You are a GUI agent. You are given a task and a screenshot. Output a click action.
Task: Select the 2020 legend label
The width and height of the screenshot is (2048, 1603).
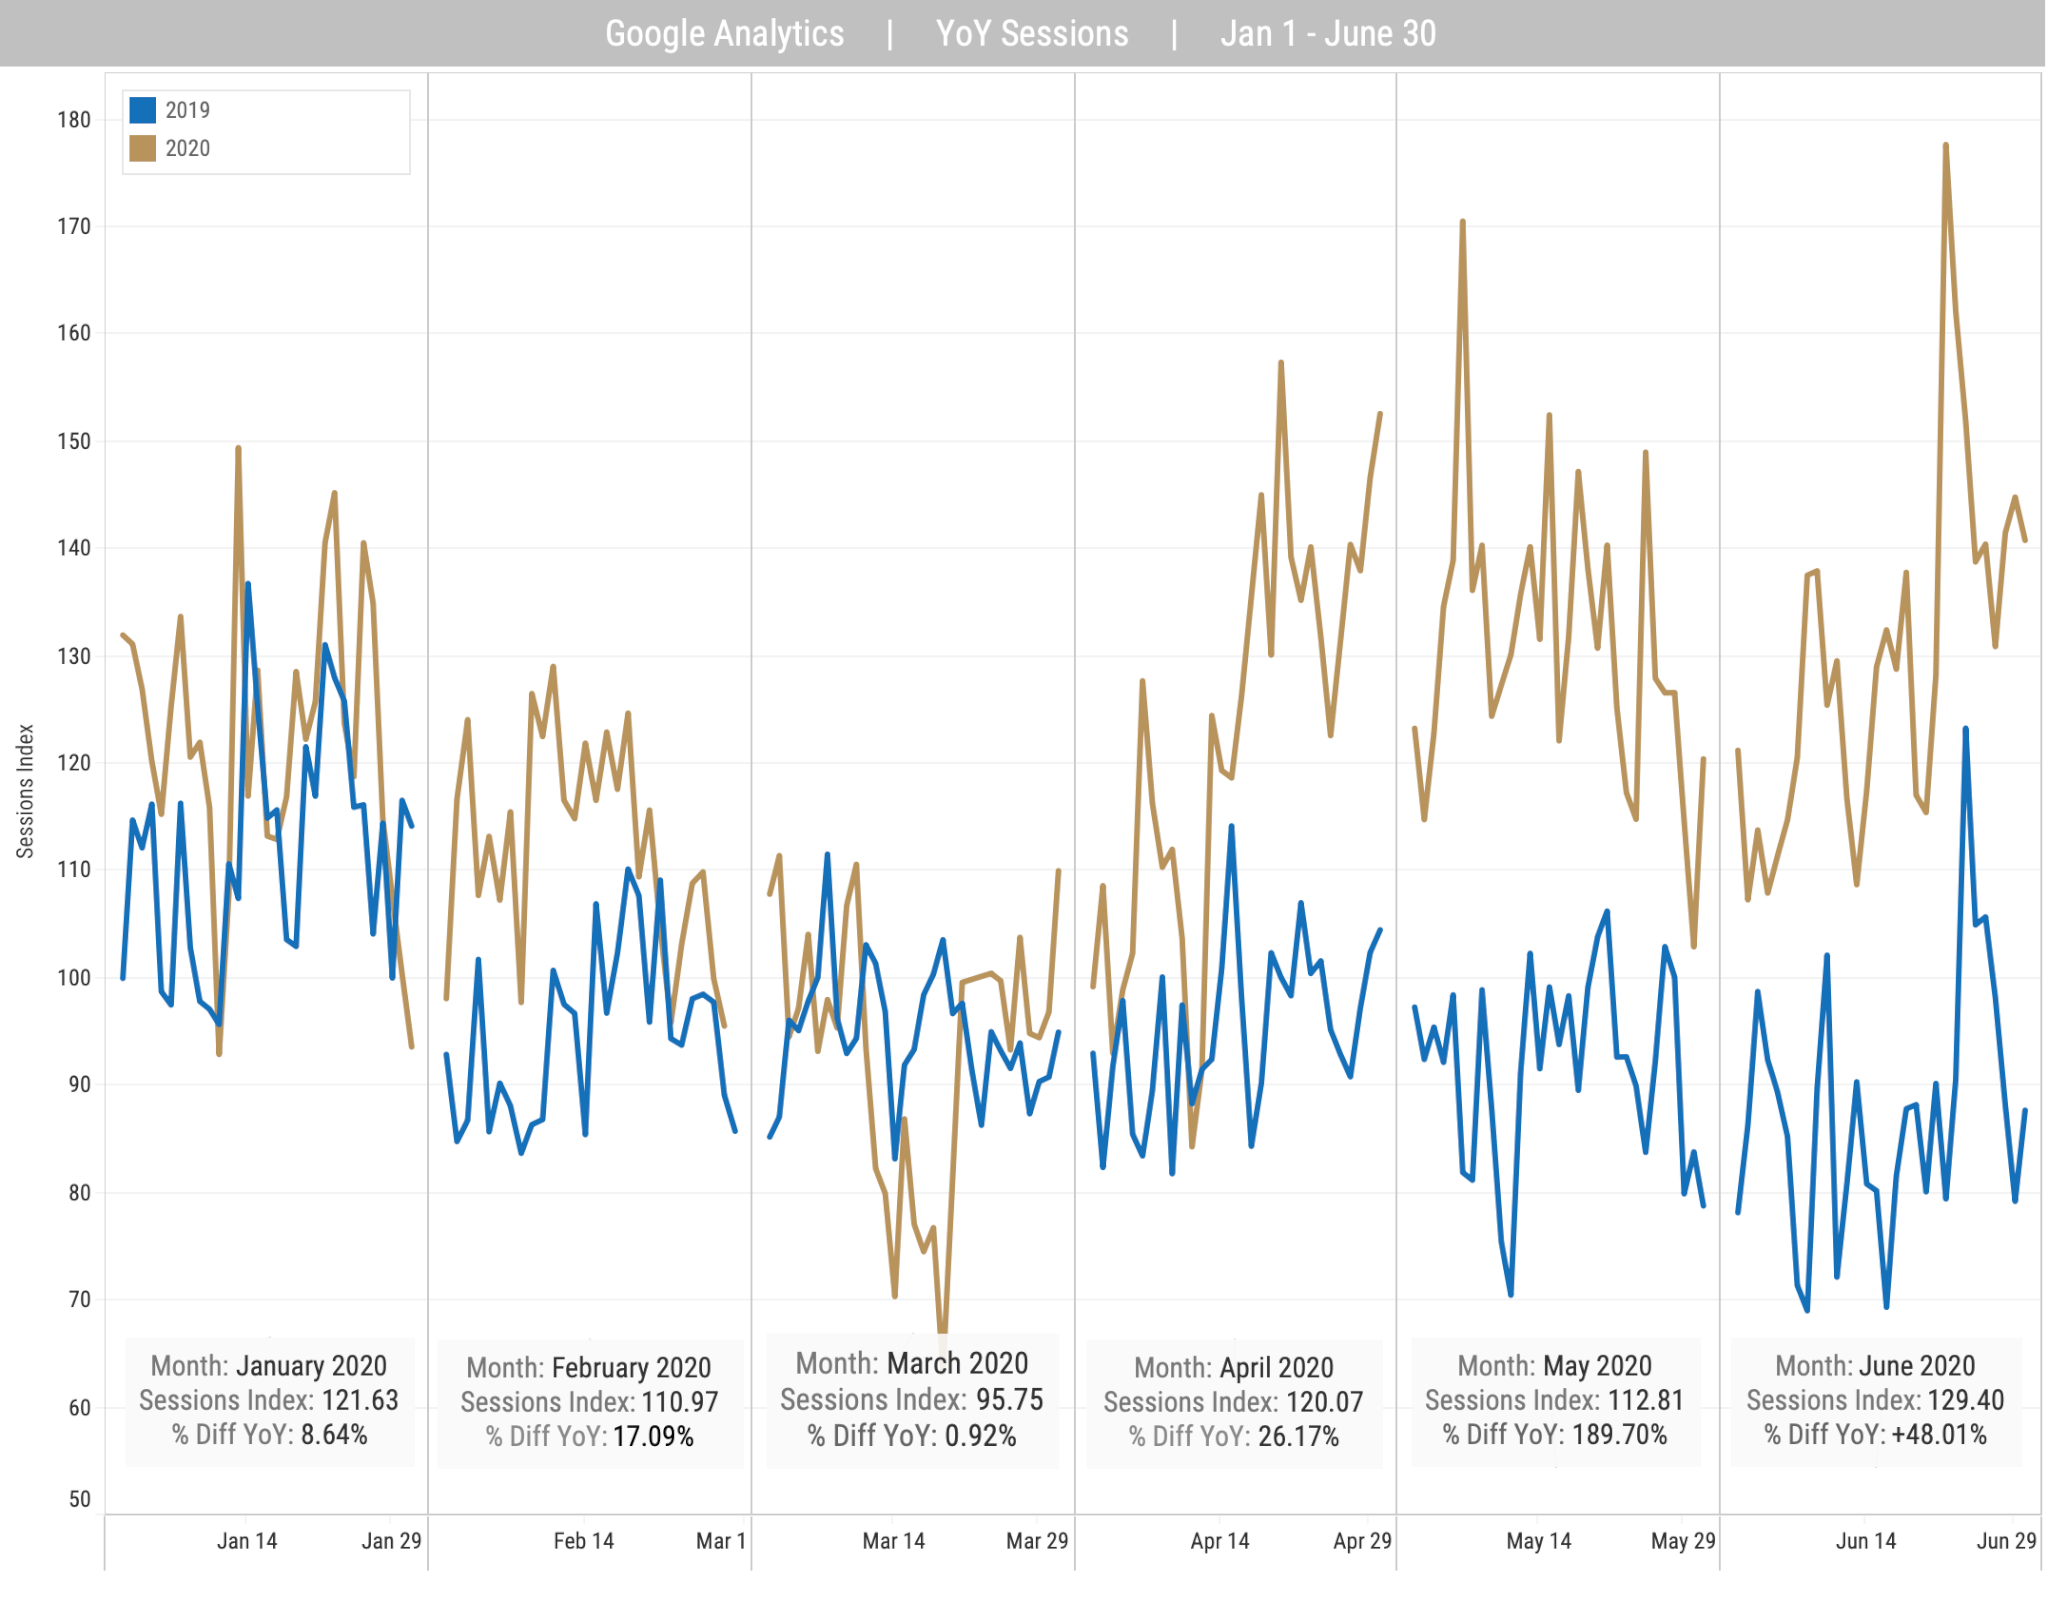(x=188, y=148)
